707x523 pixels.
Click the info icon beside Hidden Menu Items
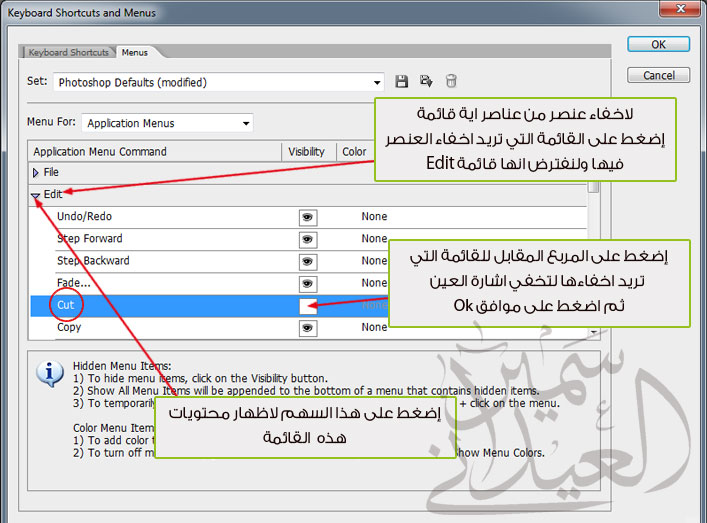(49, 374)
